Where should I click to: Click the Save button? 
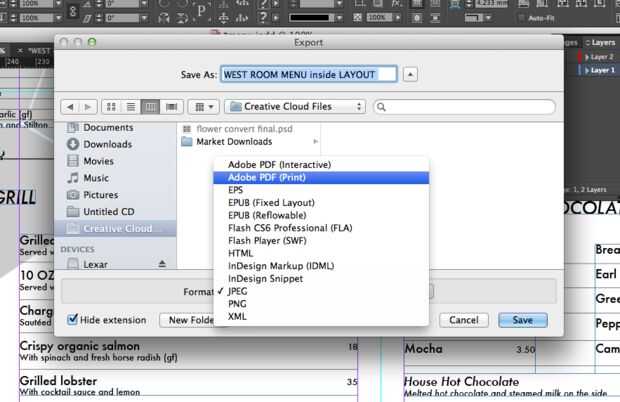[x=523, y=320]
